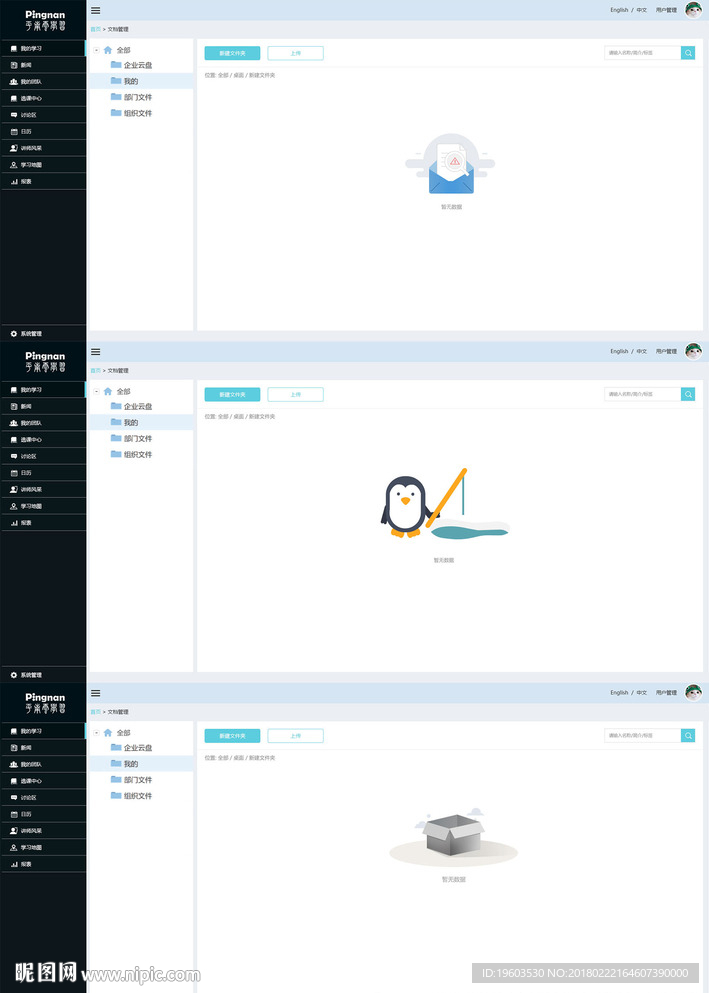Collapse the 全部 tree node on penguin screen
This screenshot has width=709, height=993.
(x=96, y=391)
